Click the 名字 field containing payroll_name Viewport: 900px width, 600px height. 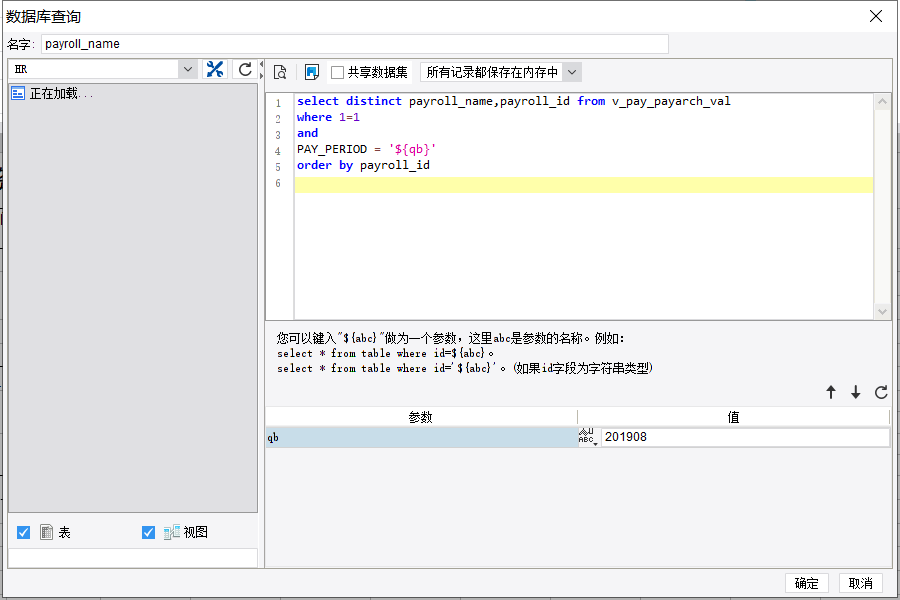coord(355,44)
